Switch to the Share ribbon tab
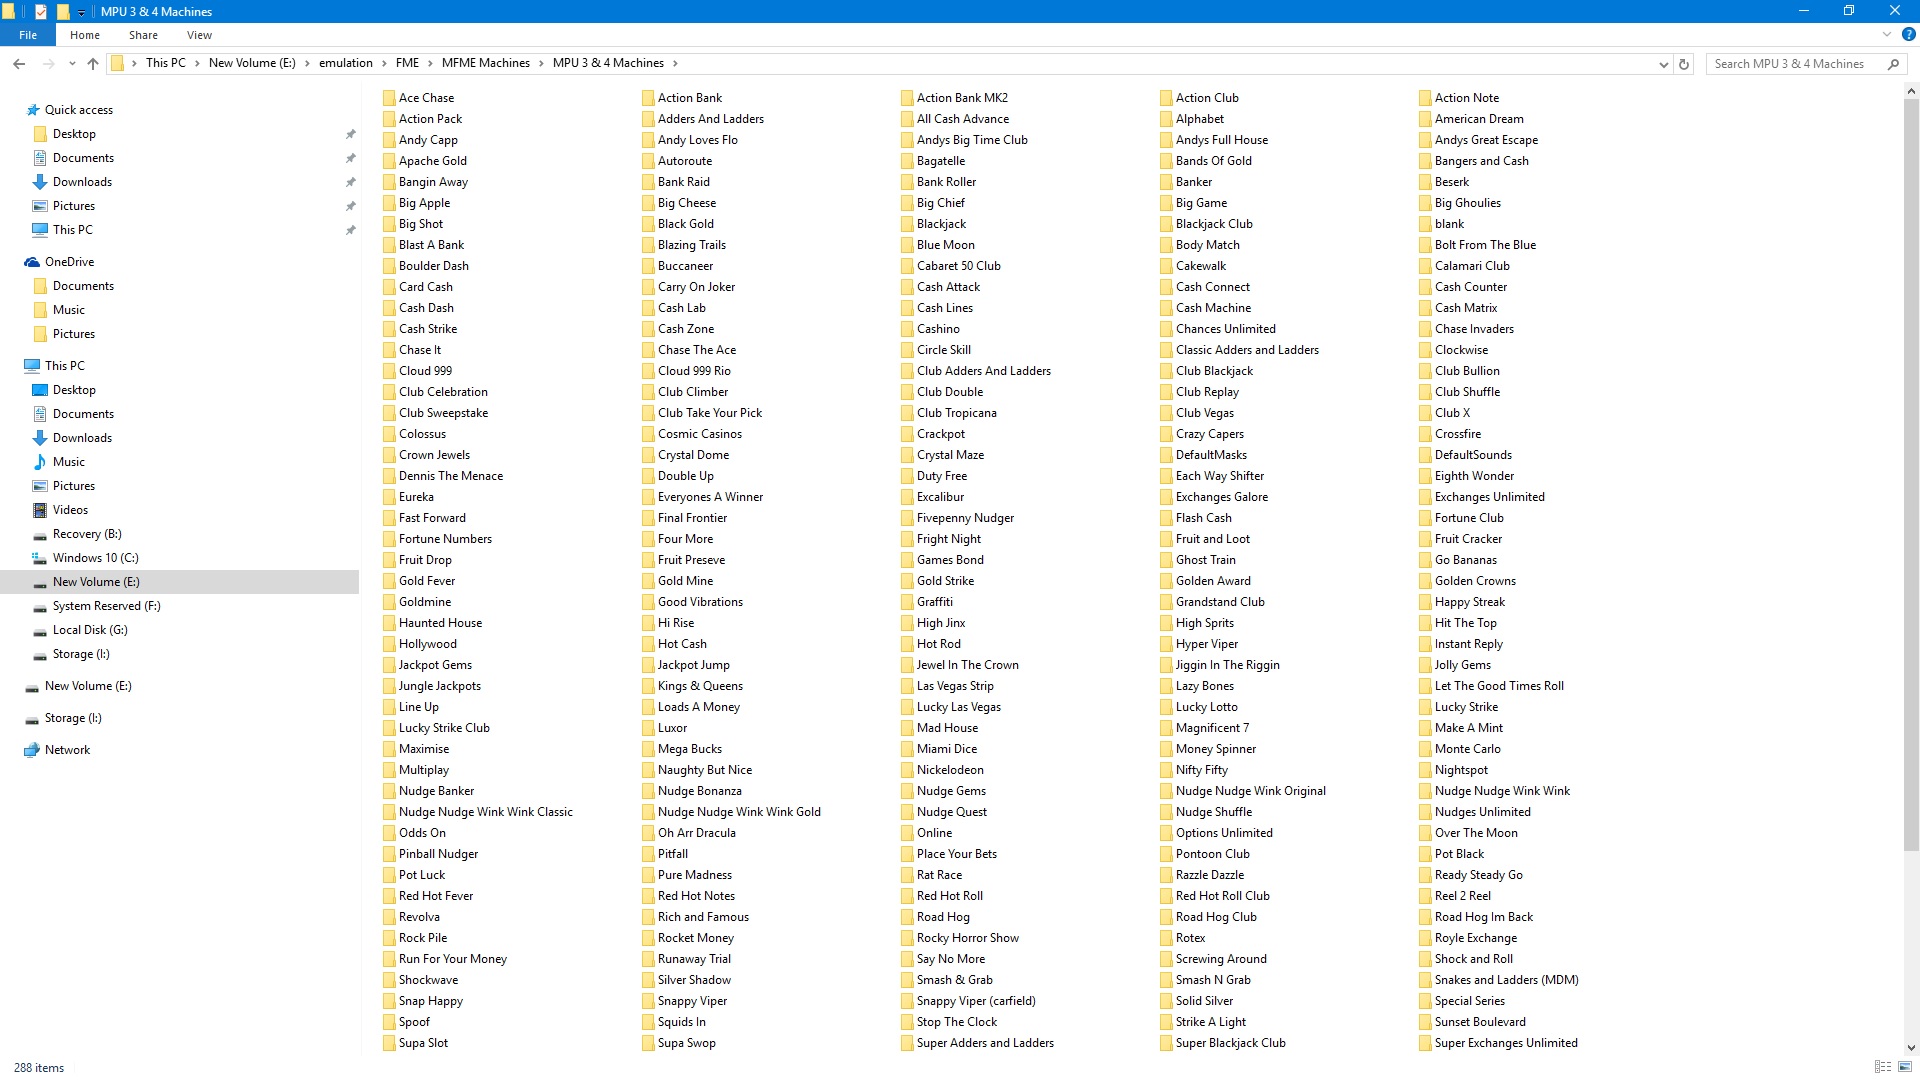1920x1080 pixels. pyautogui.click(x=143, y=35)
